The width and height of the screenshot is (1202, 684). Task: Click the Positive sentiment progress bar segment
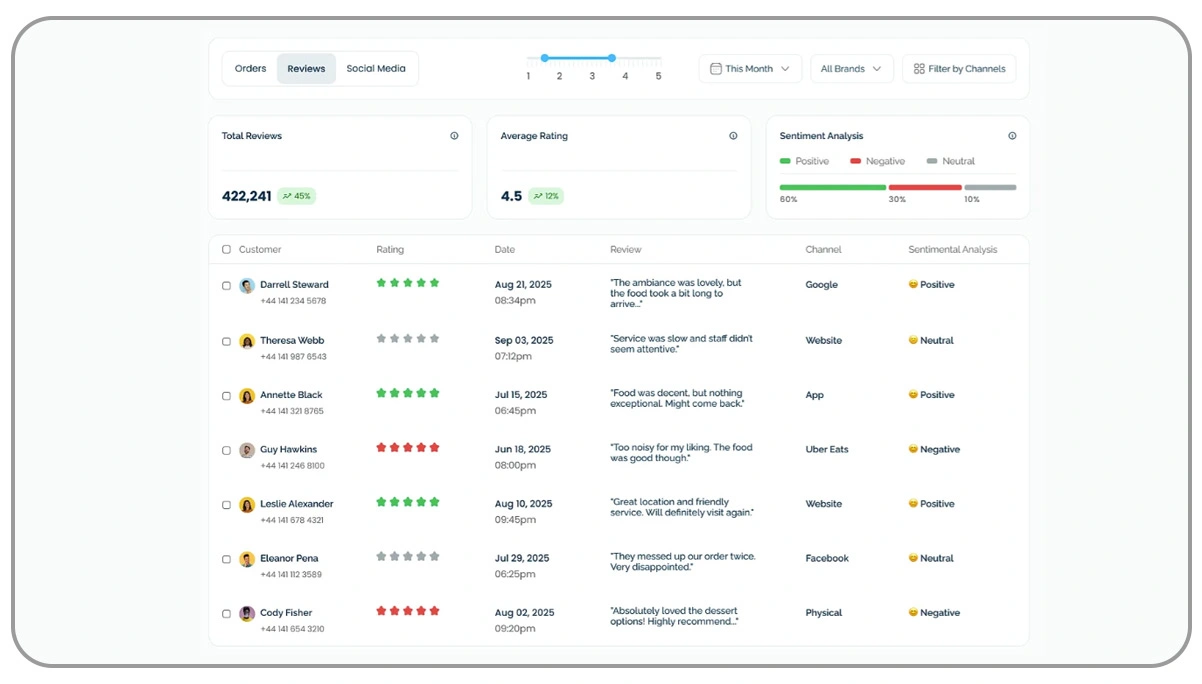point(832,187)
